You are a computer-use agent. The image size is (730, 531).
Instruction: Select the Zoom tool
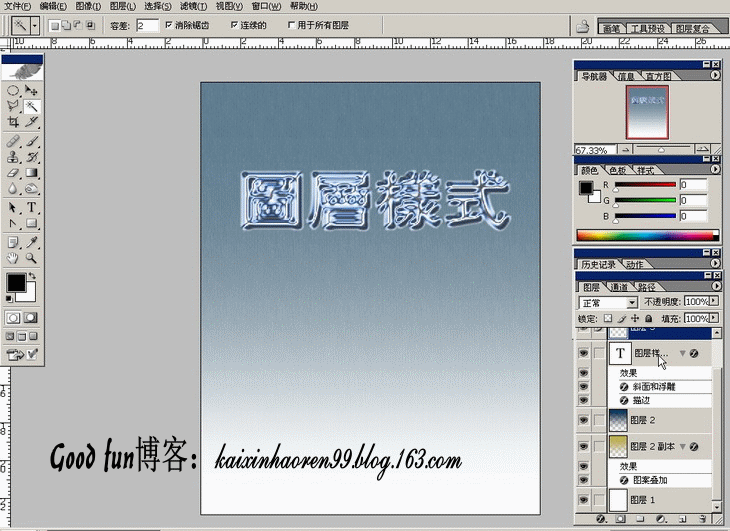(x=31, y=258)
